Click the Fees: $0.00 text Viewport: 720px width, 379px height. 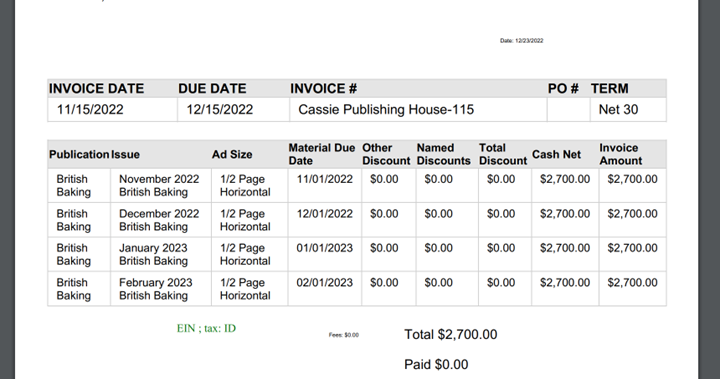click(343, 335)
